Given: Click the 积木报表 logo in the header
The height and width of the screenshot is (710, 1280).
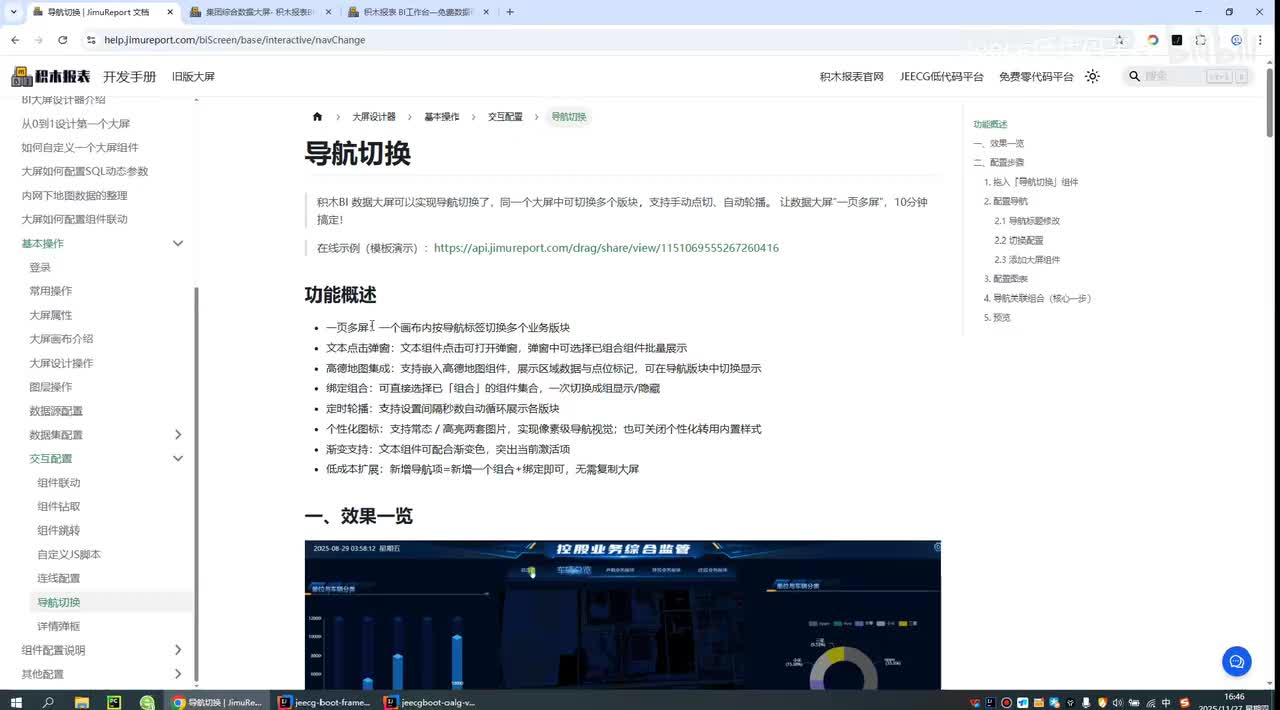Looking at the screenshot, I should click(51, 76).
